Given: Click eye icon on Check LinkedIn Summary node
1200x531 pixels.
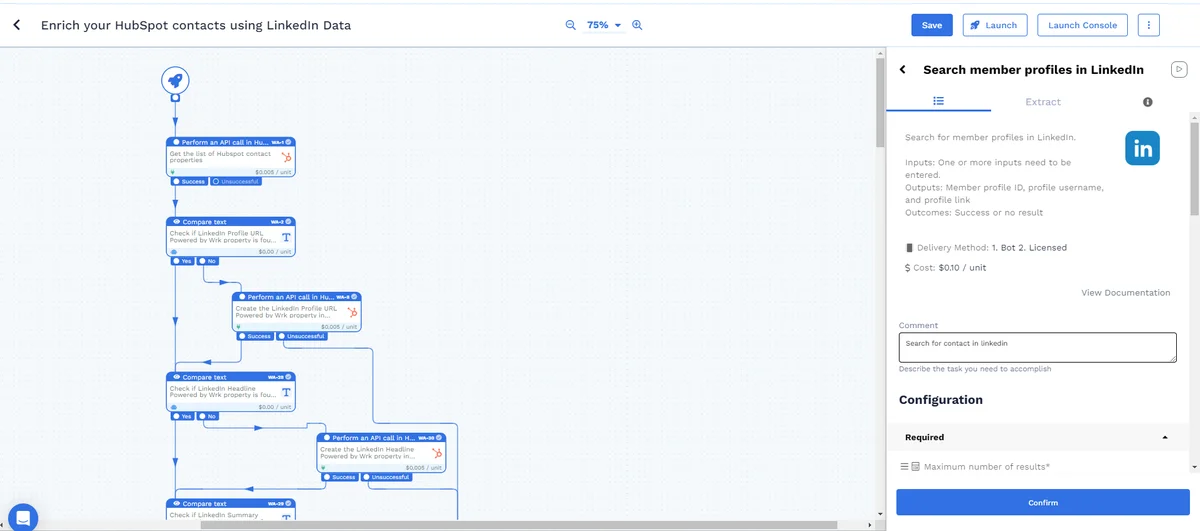Looking at the screenshot, I should point(177,504).
